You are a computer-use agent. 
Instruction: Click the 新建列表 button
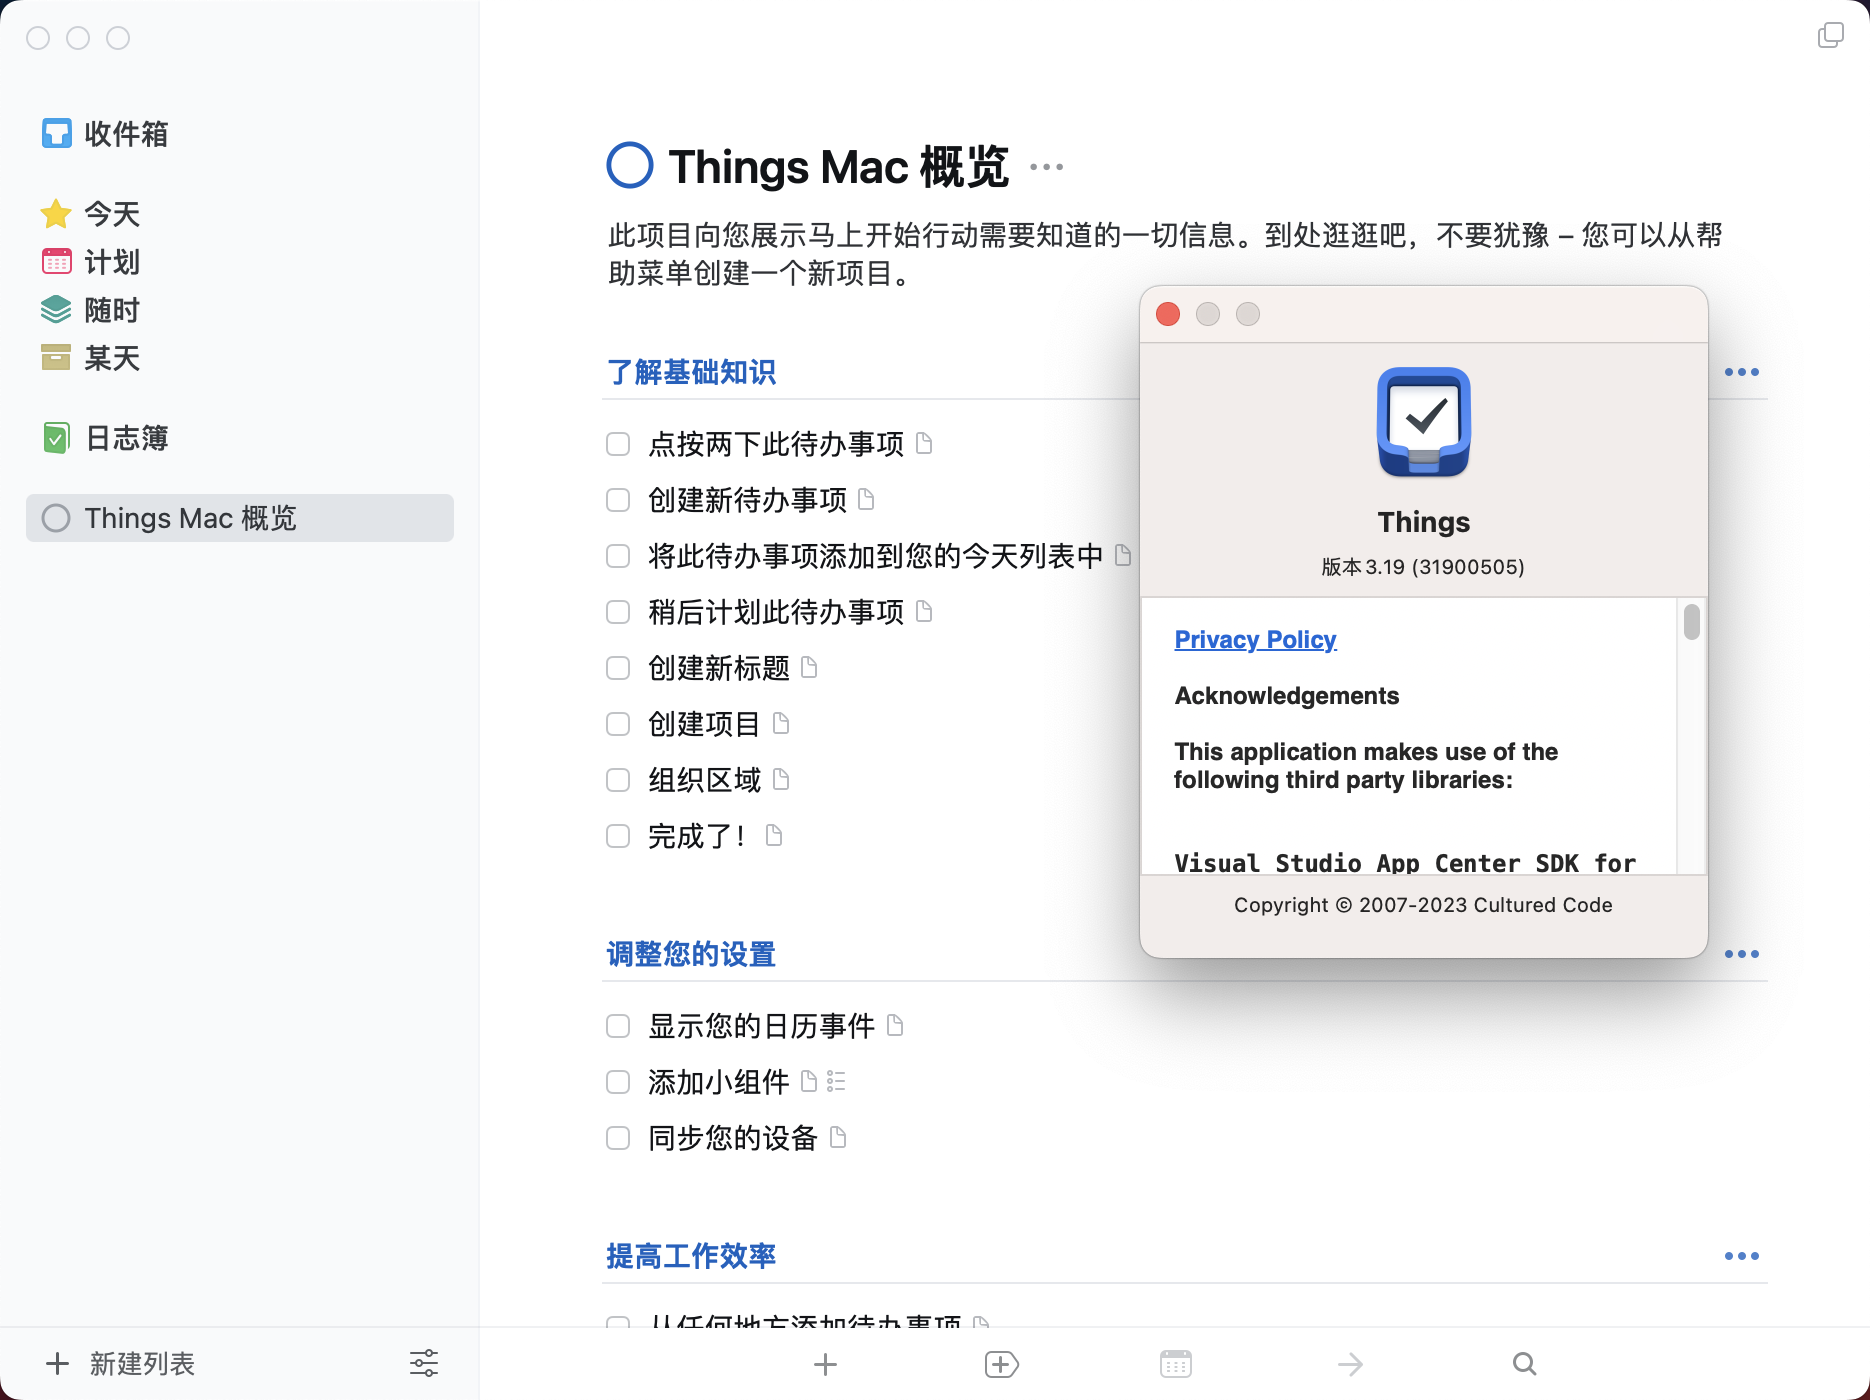coord(121,1364)
